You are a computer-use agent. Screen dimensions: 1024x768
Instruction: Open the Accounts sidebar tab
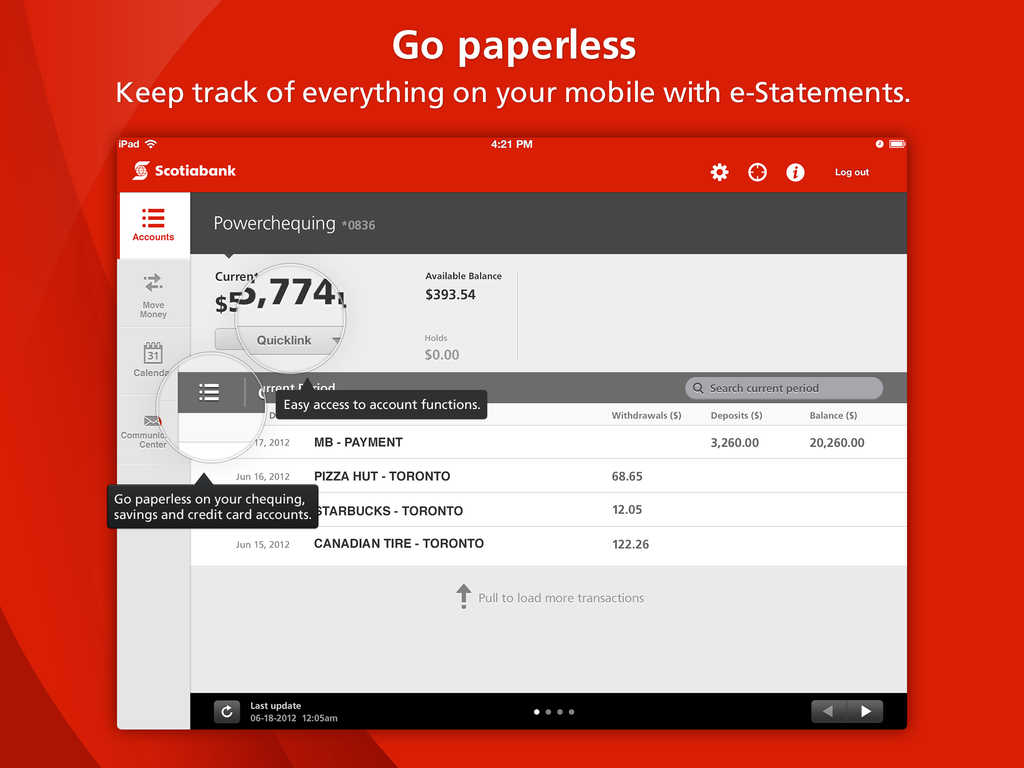click(153, 225)
